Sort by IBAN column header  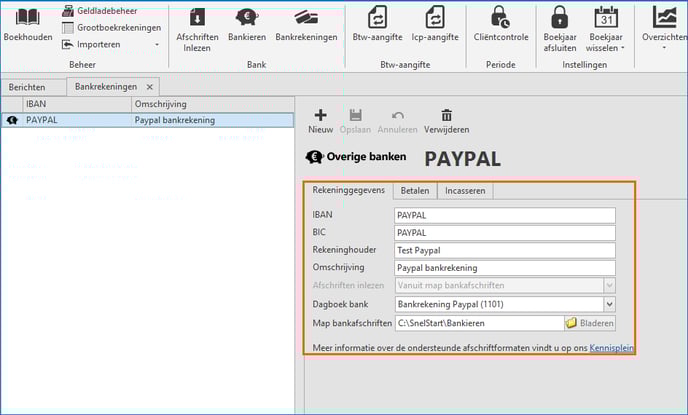click(77, 104)
